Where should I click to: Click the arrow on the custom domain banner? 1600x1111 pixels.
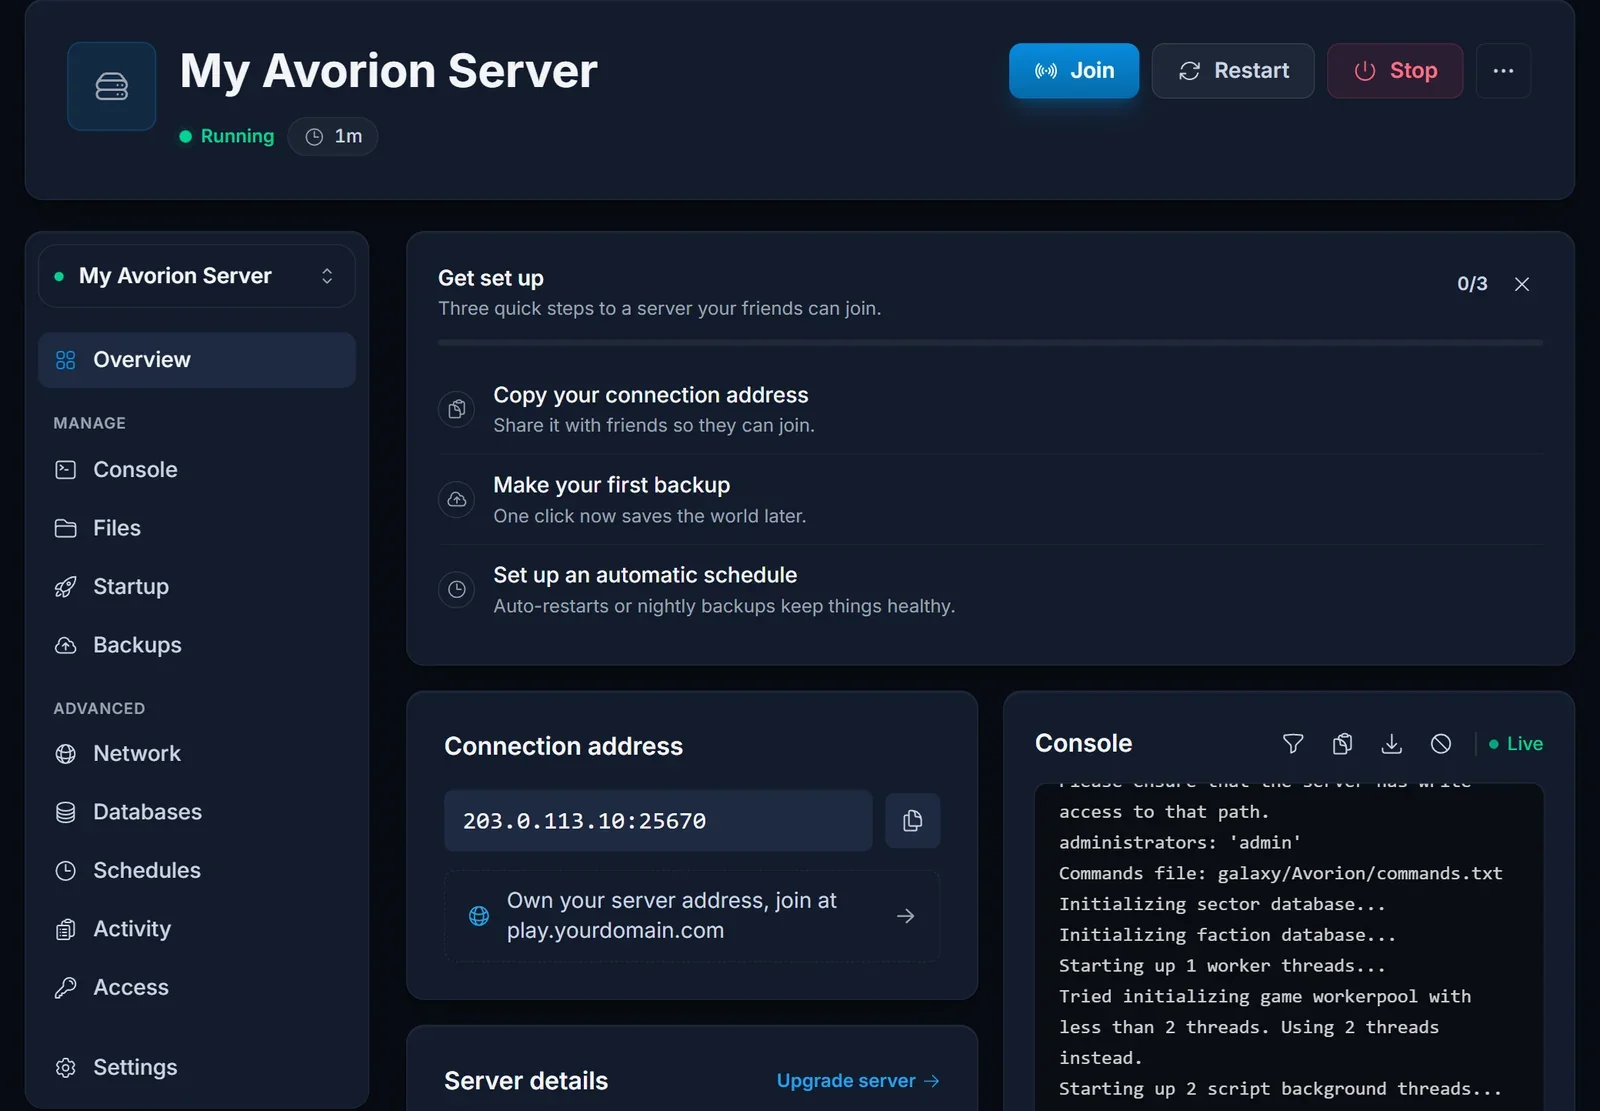point(906,916)
